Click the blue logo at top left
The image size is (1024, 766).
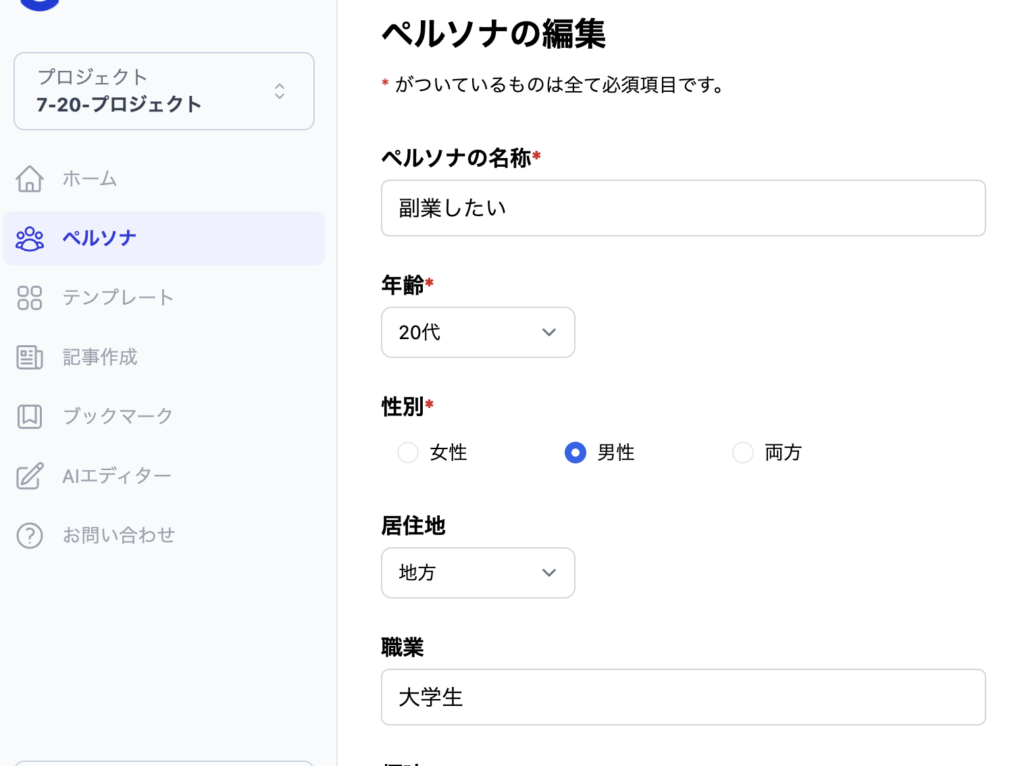[x=40, y=4]
